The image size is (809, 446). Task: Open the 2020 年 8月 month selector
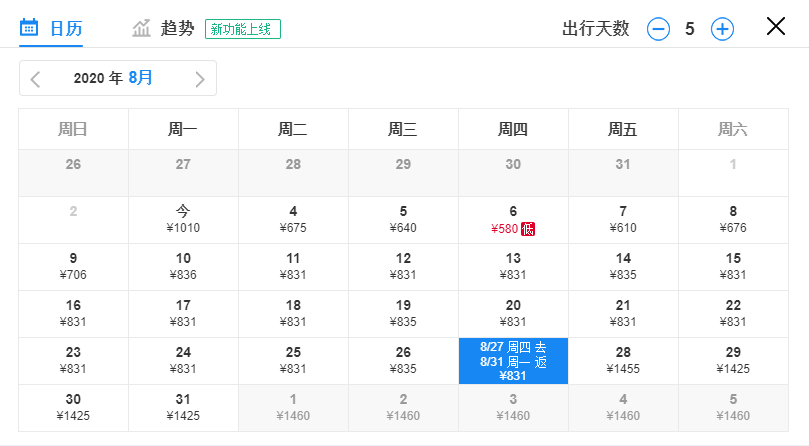click(115, 78)
